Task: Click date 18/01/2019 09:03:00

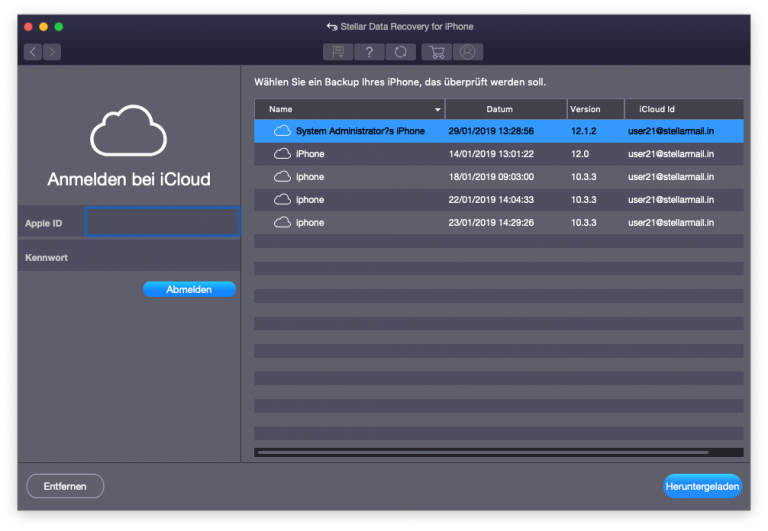Action: [491, 177]
